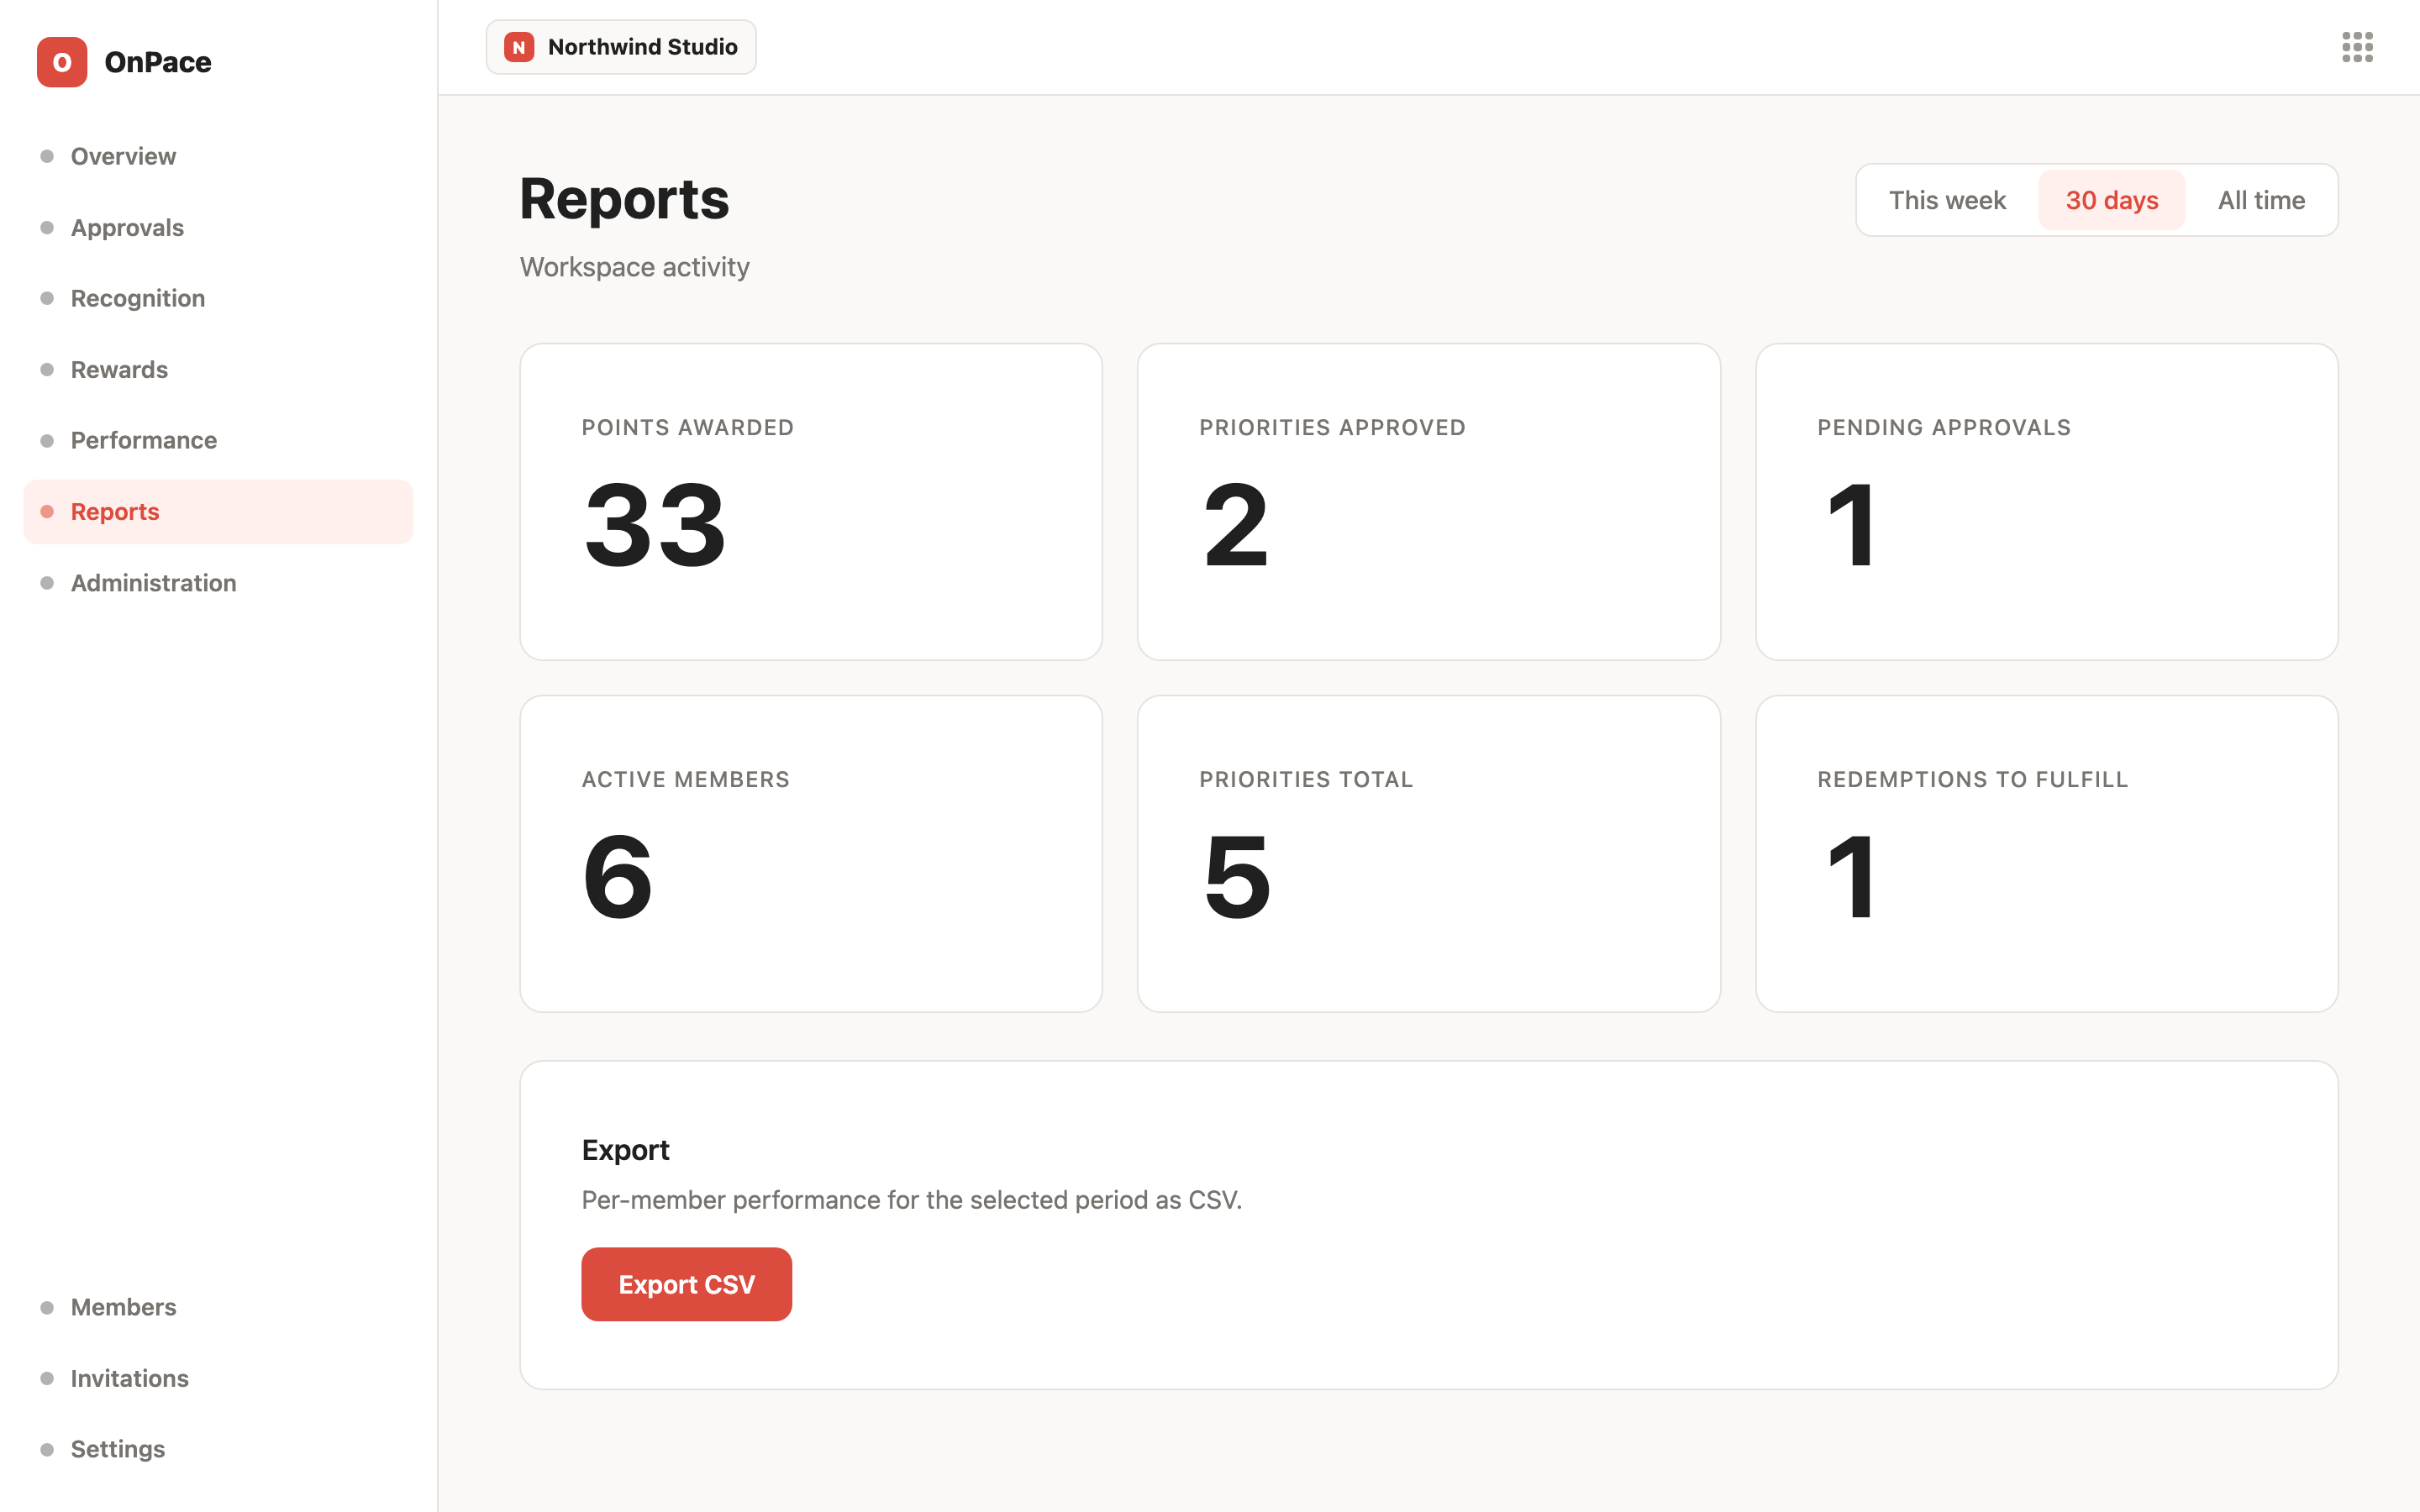Image resolution: width=2420 pixels, height=1512 pixels.
Task: Click the Priorities Approved card
Action: click(1428, 502)
